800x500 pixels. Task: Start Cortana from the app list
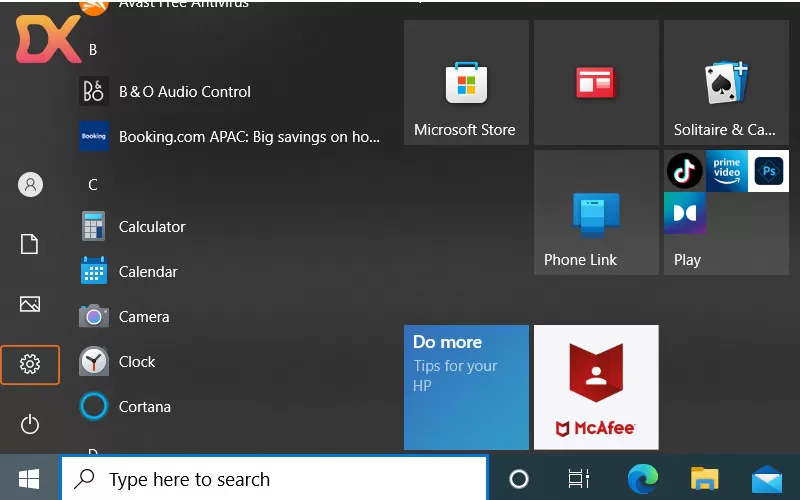[144, 407]
